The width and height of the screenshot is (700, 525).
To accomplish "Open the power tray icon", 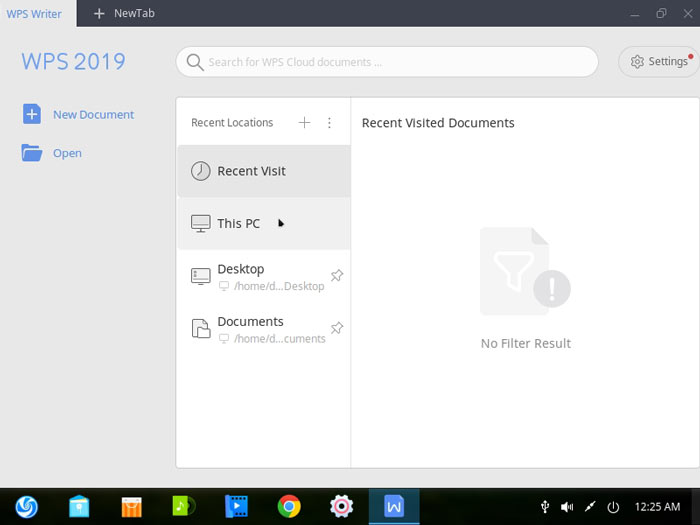I will pyautogui.click(x=613, y=507).
